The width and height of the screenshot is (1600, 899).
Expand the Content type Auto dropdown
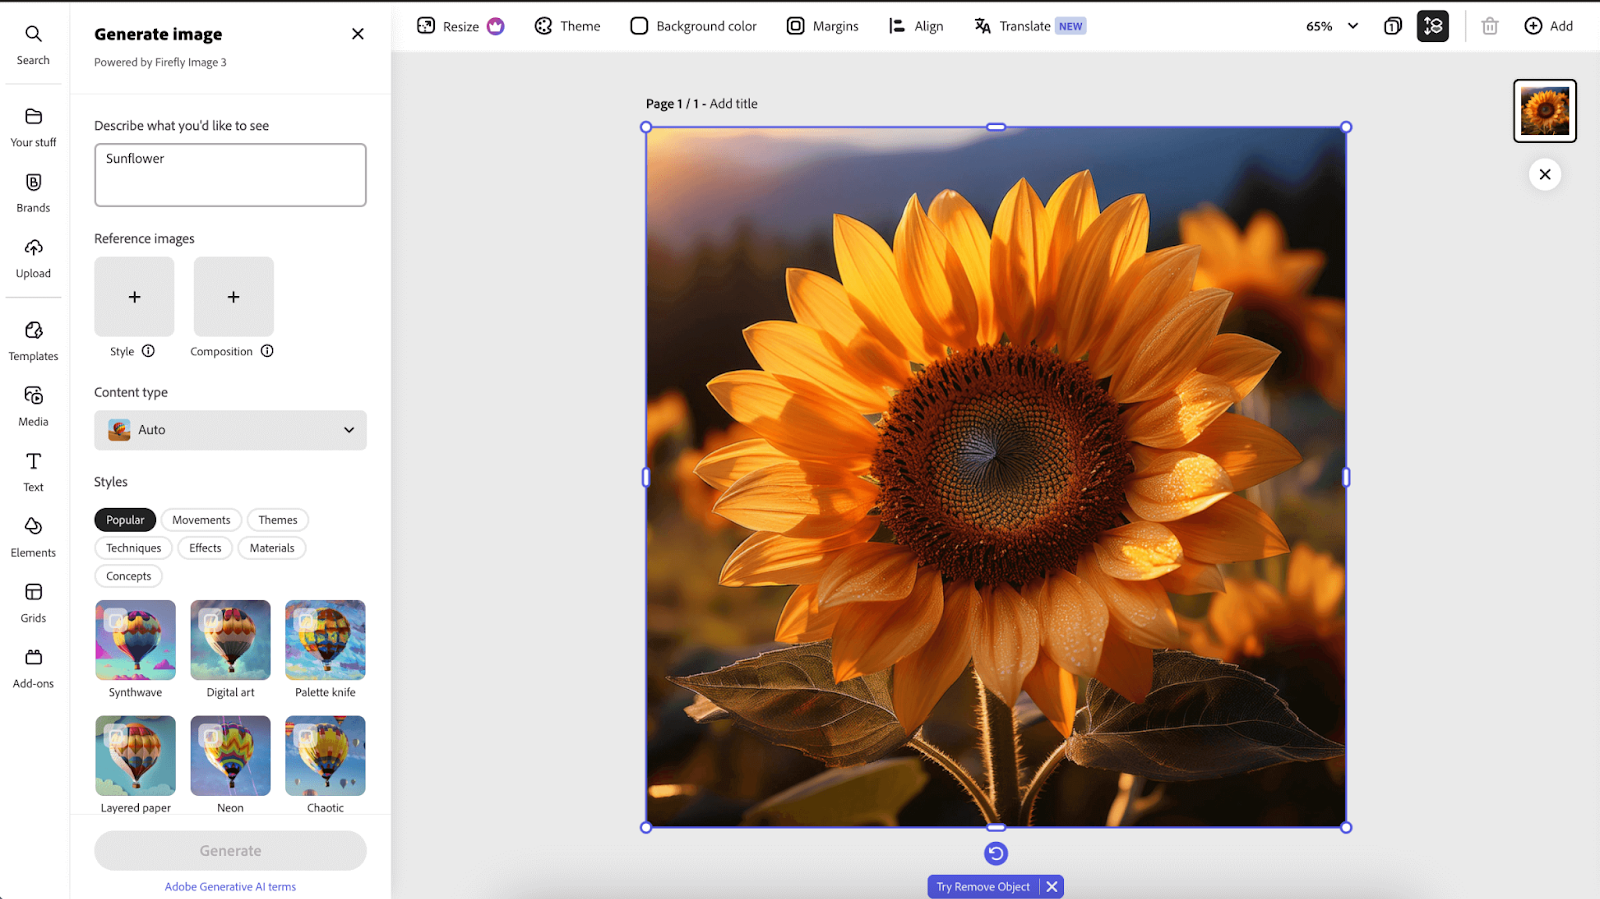230,430
